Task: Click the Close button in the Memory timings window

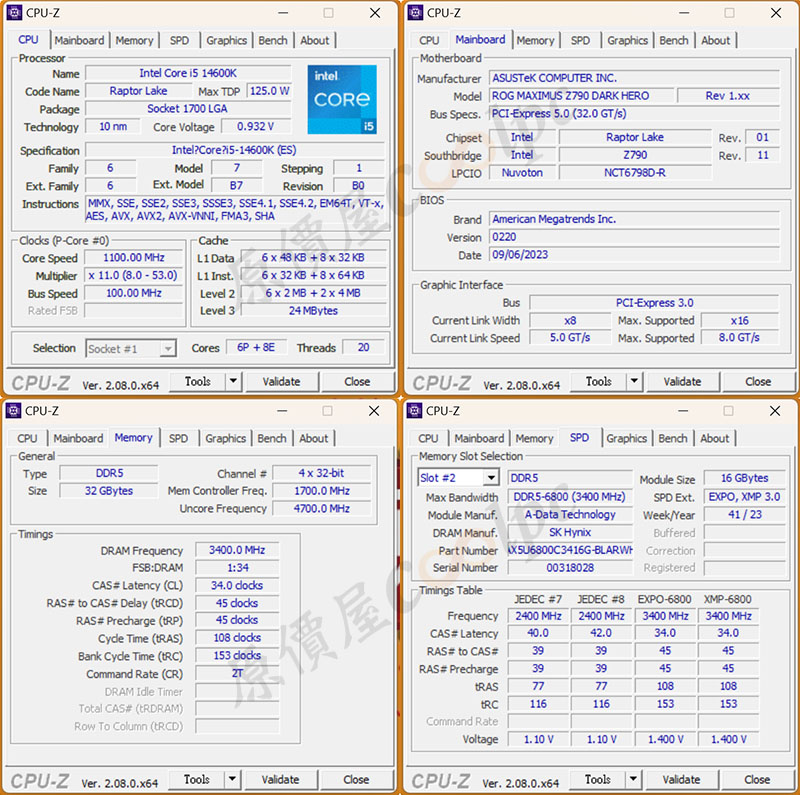Action: click(x=356, y=779)
